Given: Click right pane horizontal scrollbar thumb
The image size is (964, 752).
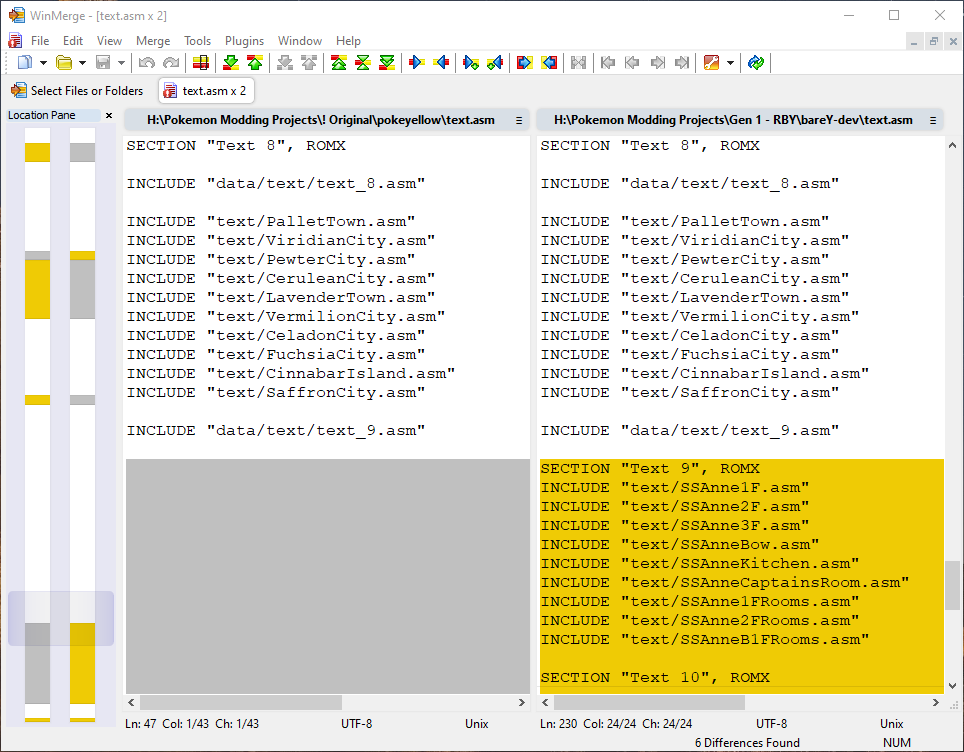Looking at the screenshot, I should click(649, 702).
